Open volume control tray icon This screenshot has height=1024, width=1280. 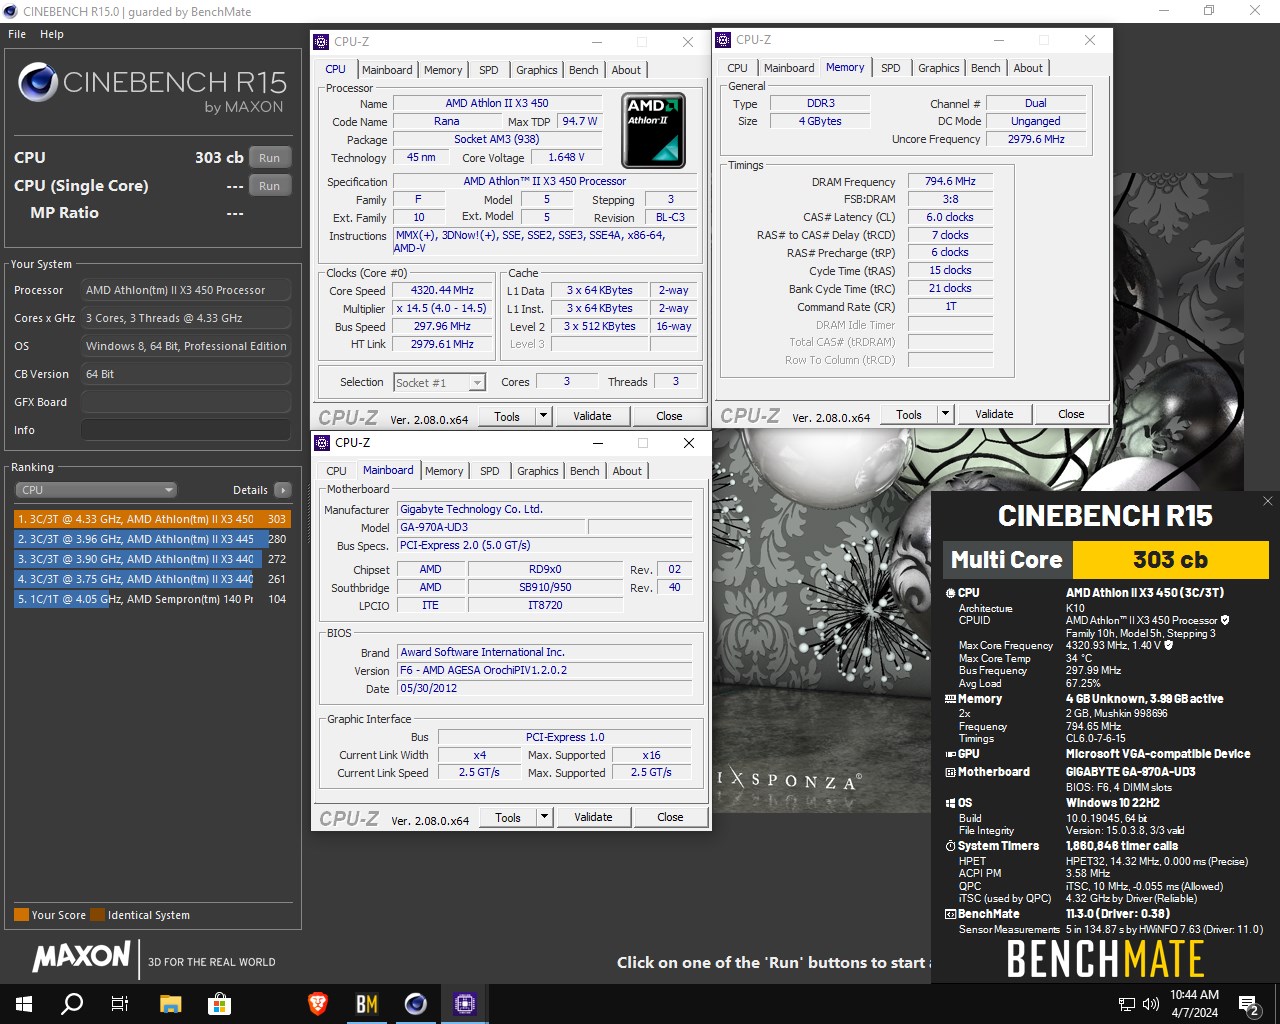pyautogui.click(x=1151, y=1004)
